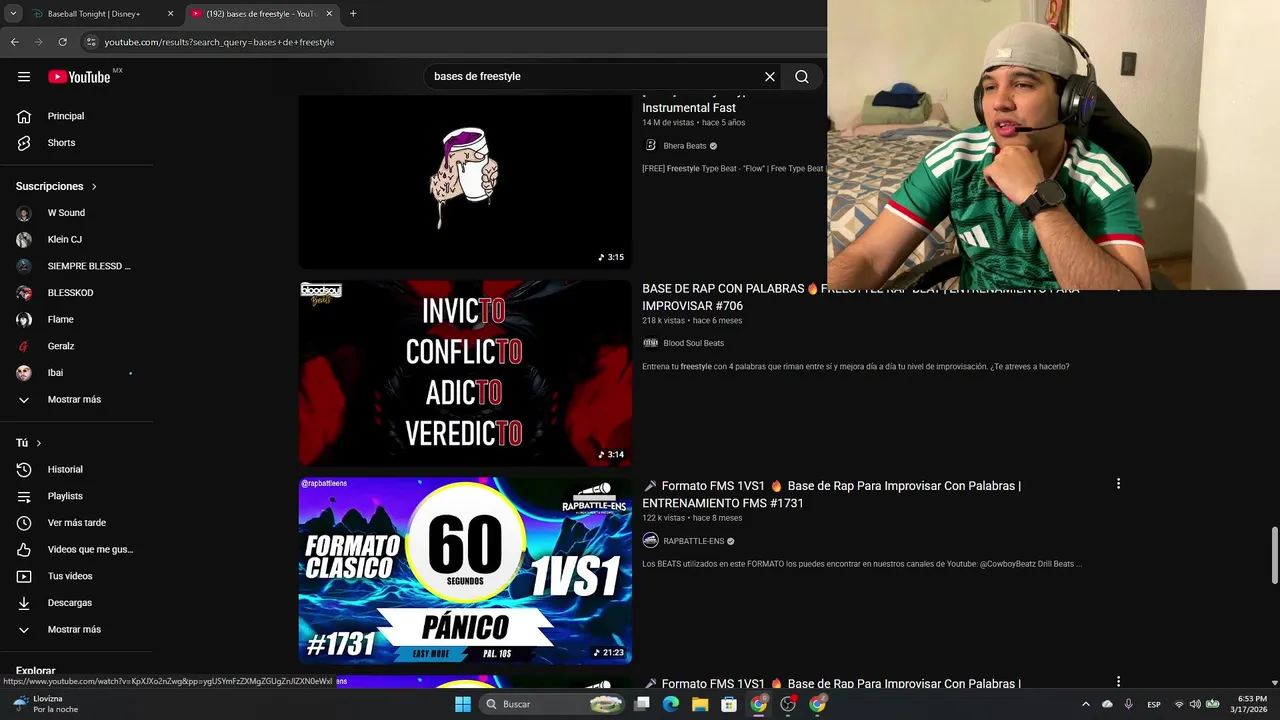Viewport: 1280px width, 720px height.
Task: Open the Bhera Beats channel avatar
Action: click(650, 146)
